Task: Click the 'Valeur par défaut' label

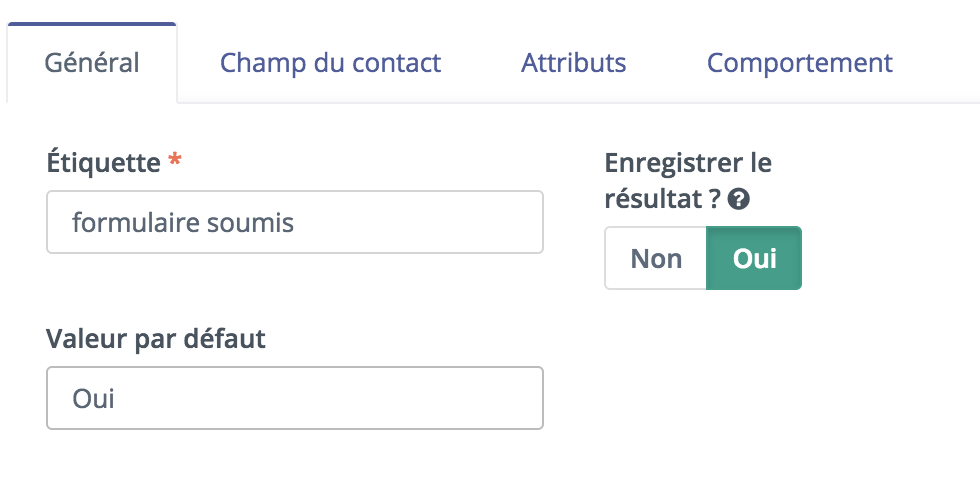Action: 156,339
